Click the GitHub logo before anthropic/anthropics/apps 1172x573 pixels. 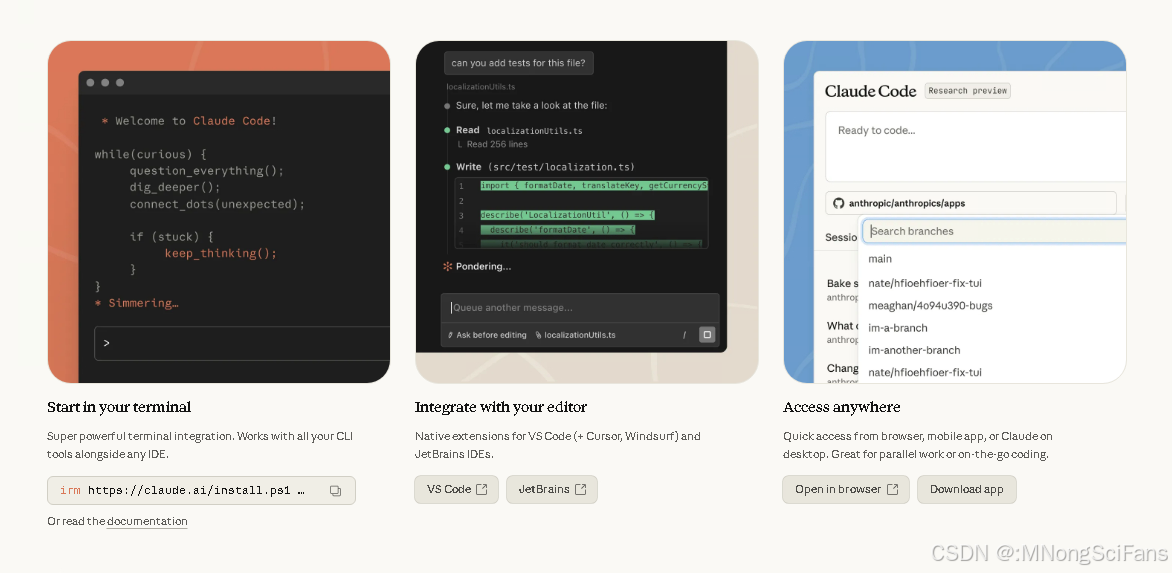point(839,203)
